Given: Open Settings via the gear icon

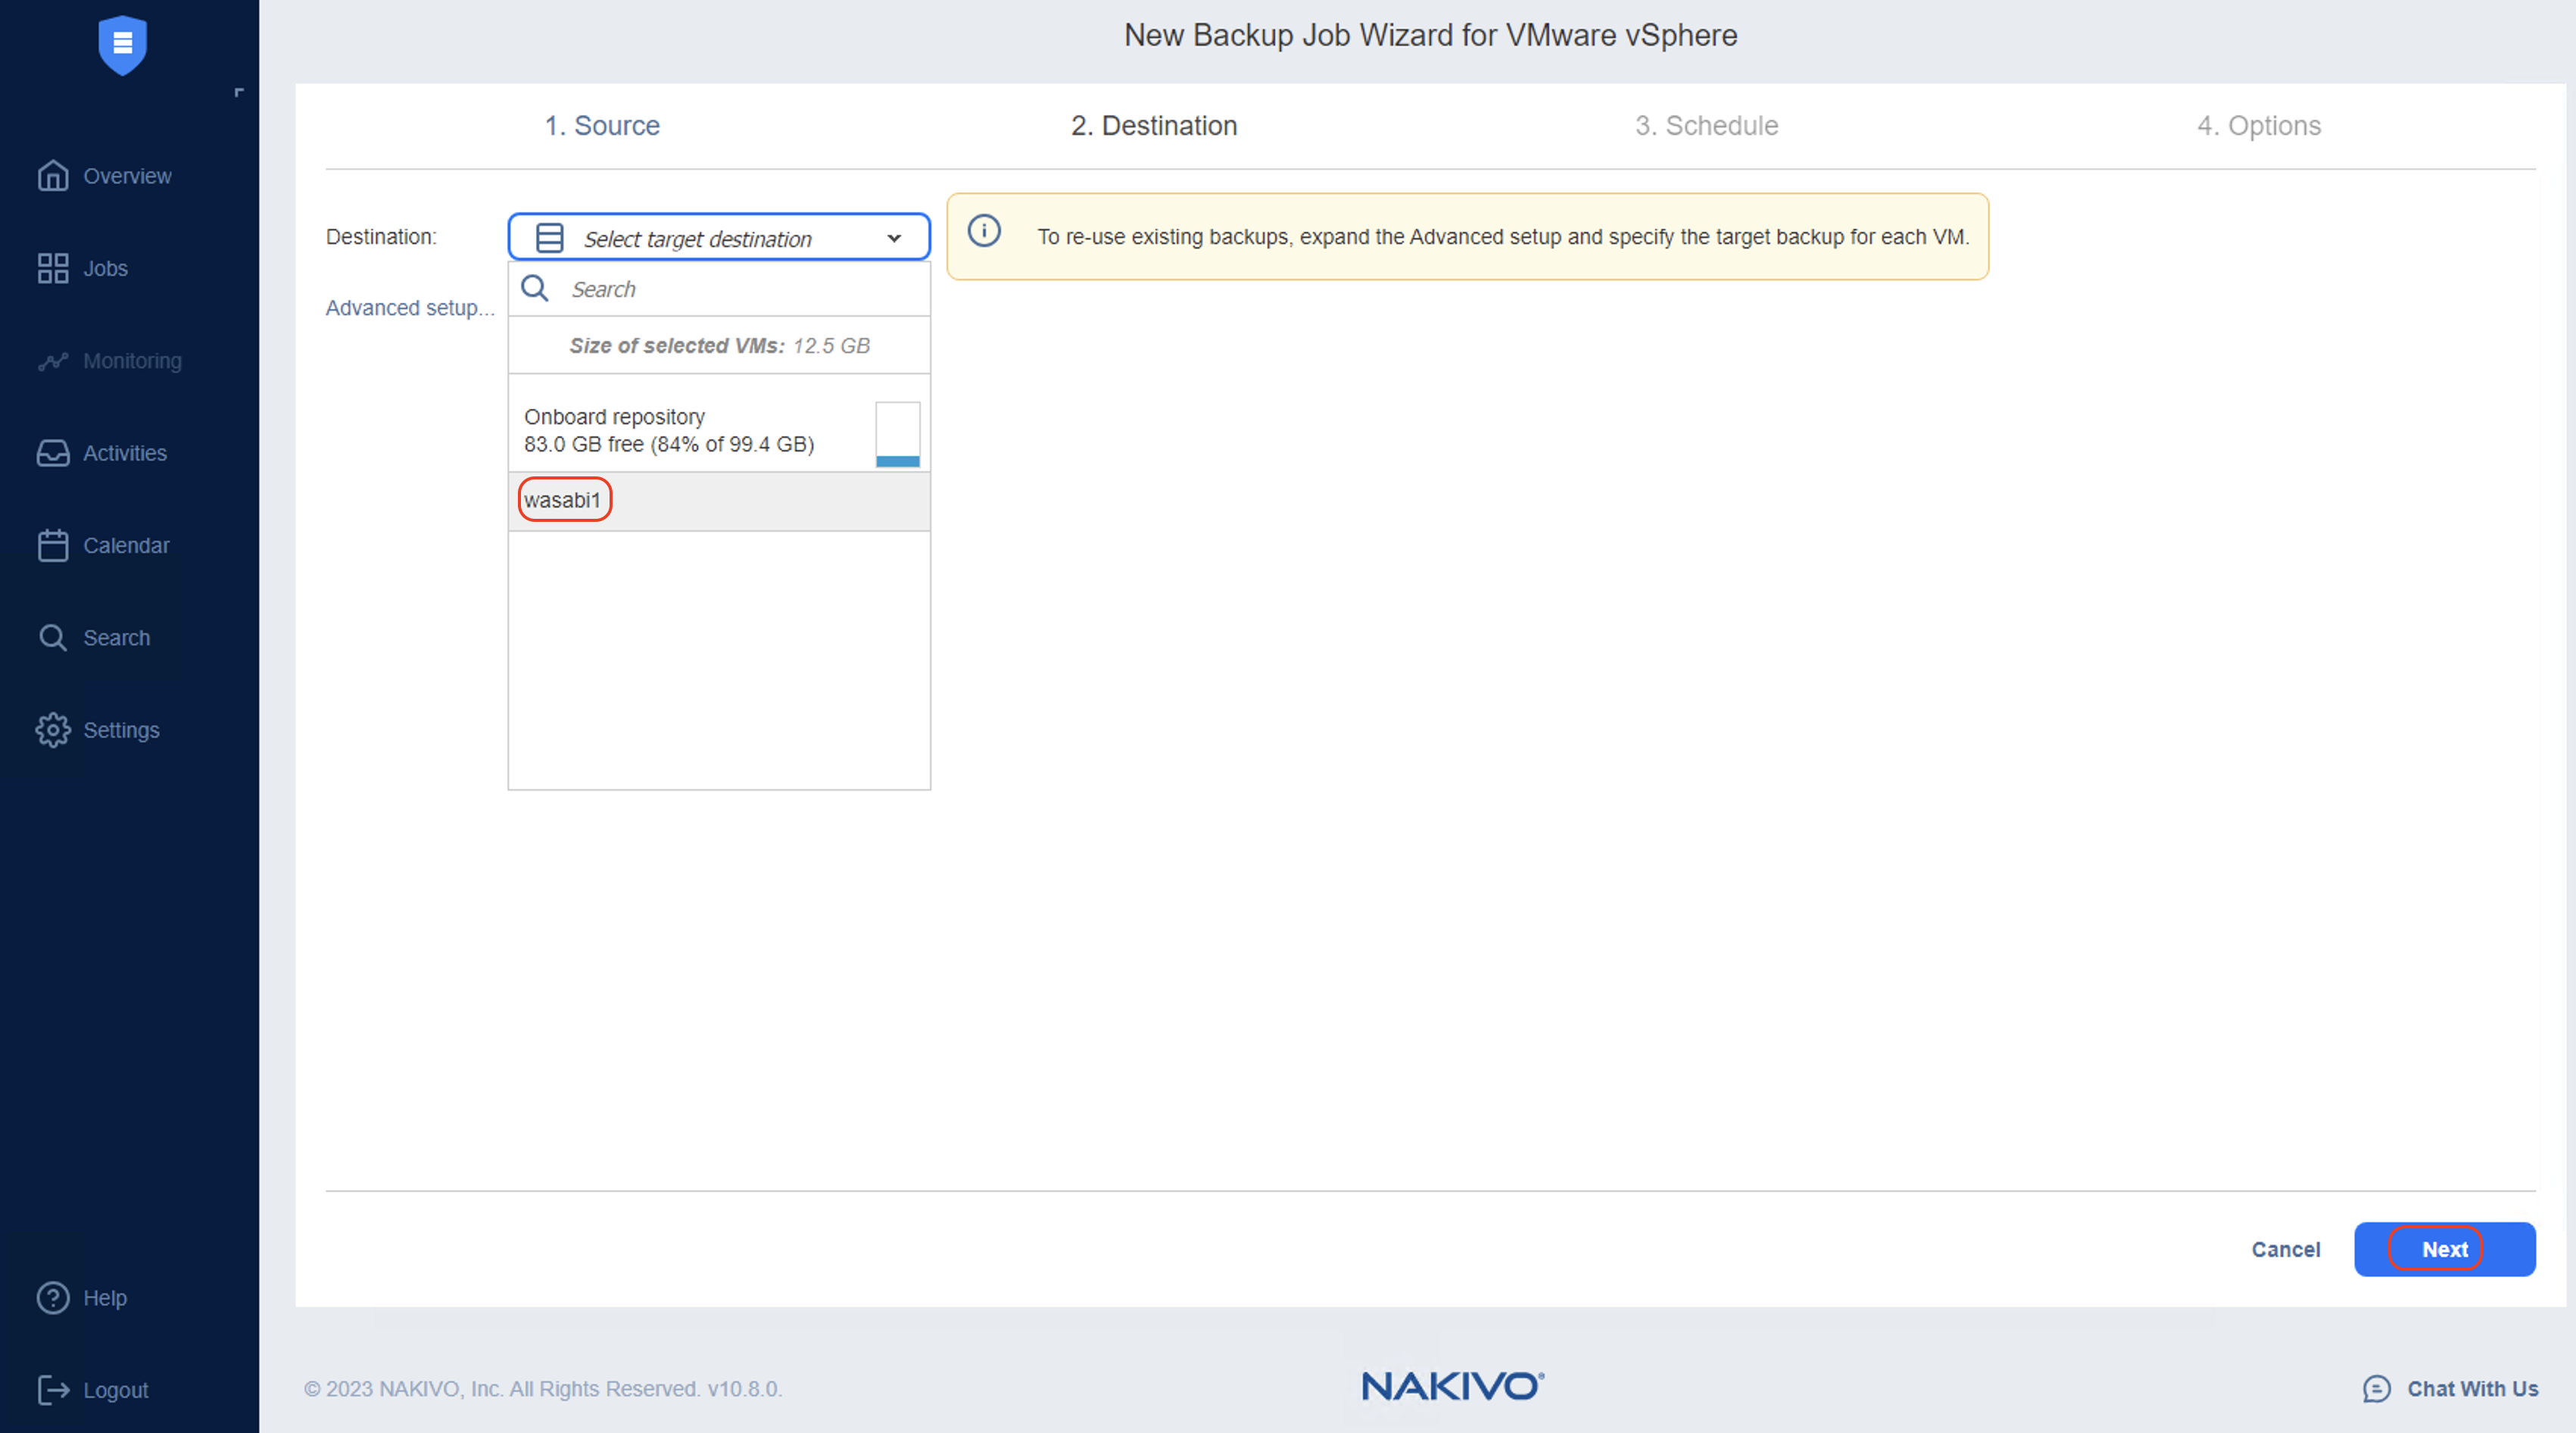Looking at the screenshot, I should point(53,730).
